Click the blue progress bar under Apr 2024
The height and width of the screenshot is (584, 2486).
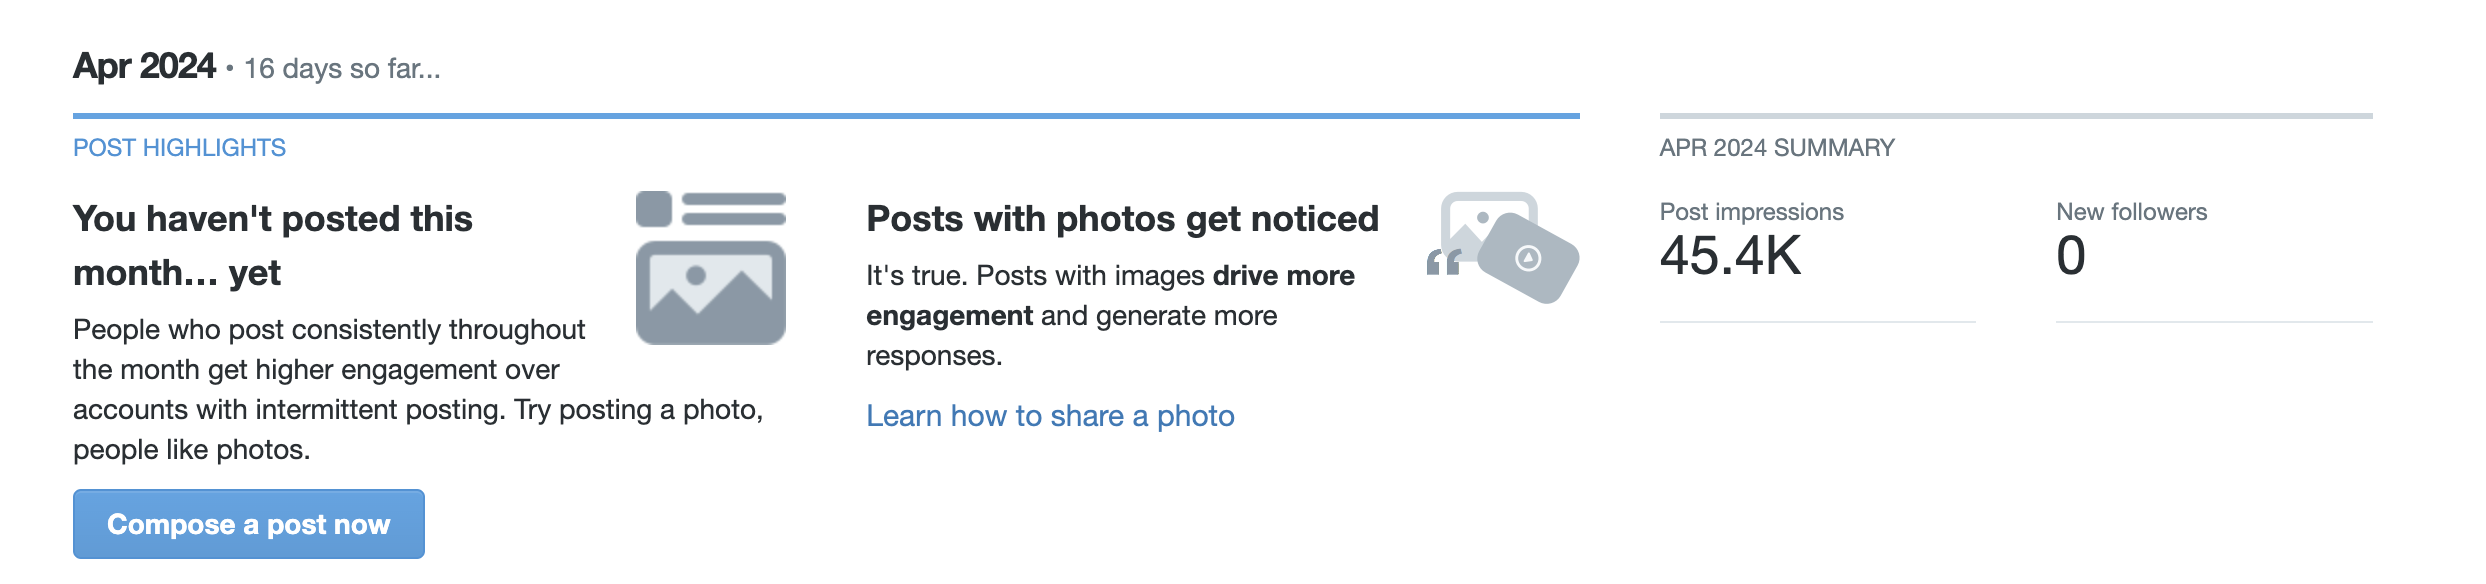826,116
